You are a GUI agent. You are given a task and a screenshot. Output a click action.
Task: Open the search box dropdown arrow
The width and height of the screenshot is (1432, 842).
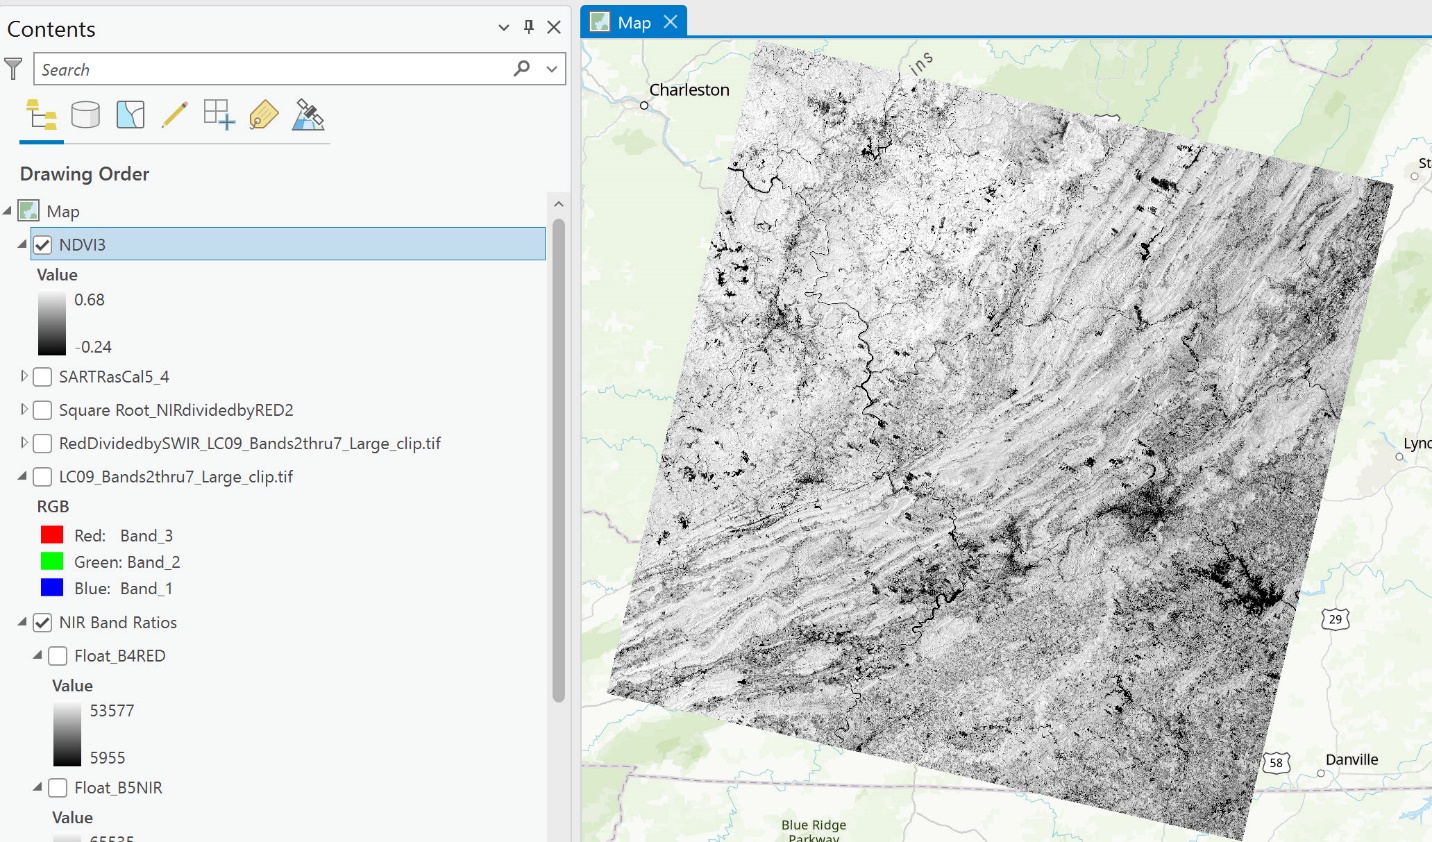coord(551,69)
